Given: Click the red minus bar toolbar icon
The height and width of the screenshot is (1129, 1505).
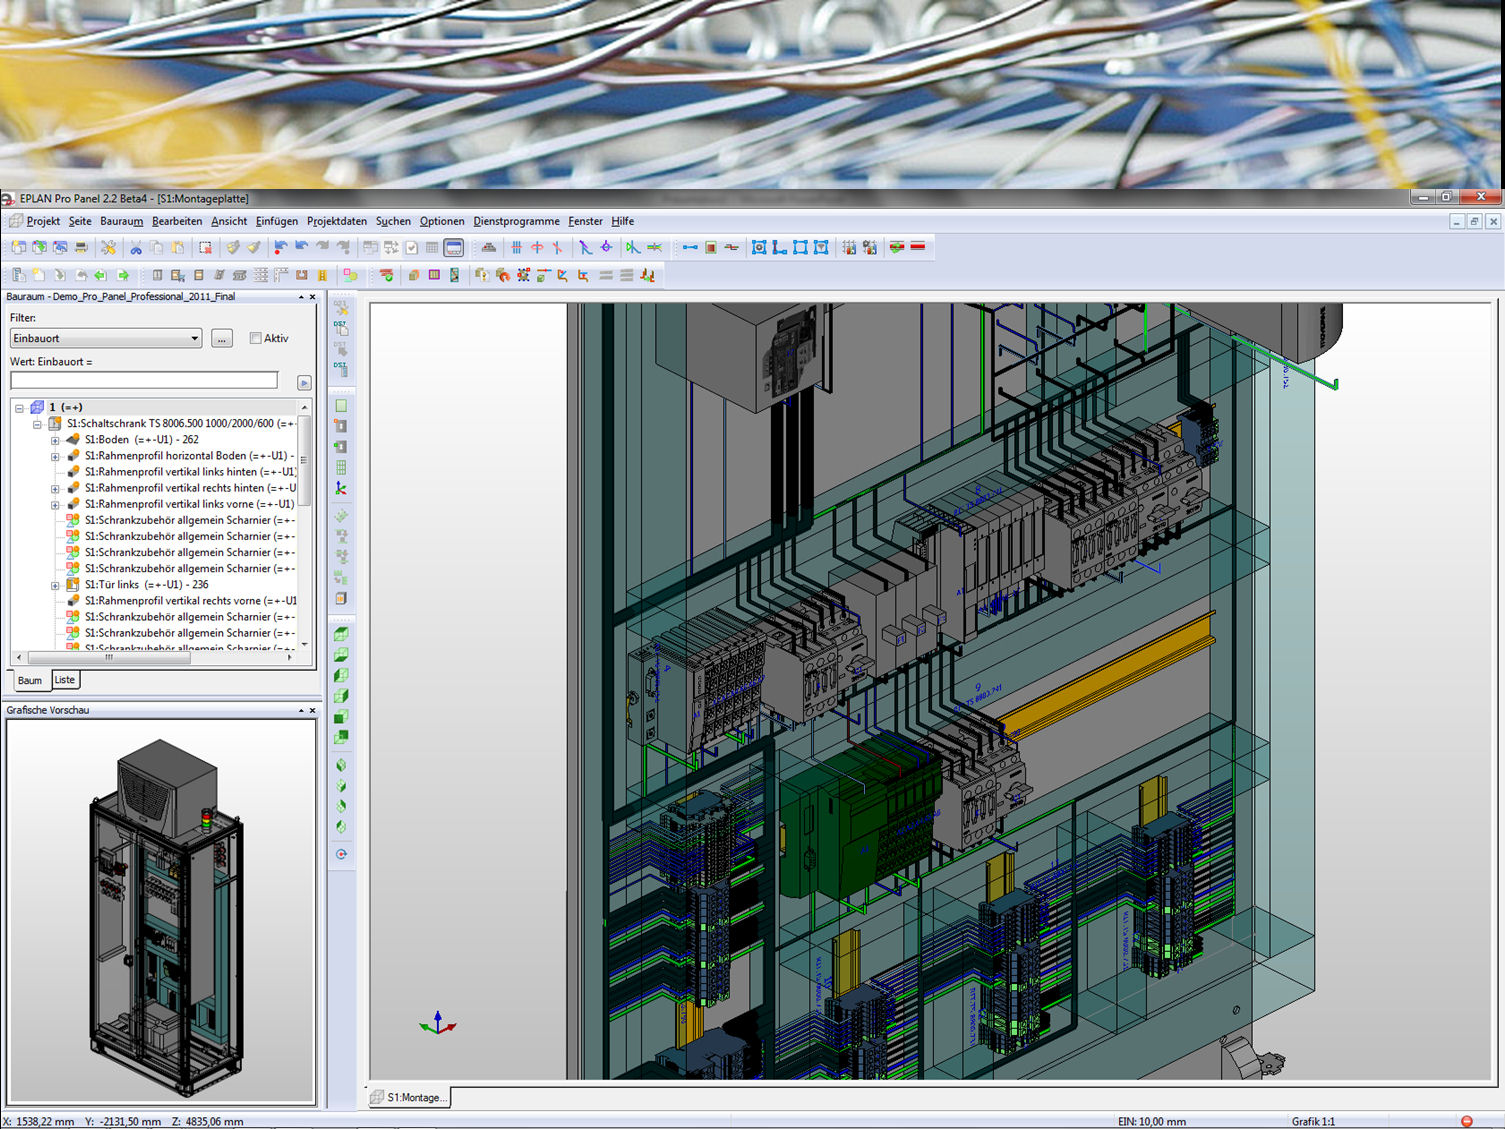Looking at the screenshot, I should pyautogui.click(x=918, y=247).
